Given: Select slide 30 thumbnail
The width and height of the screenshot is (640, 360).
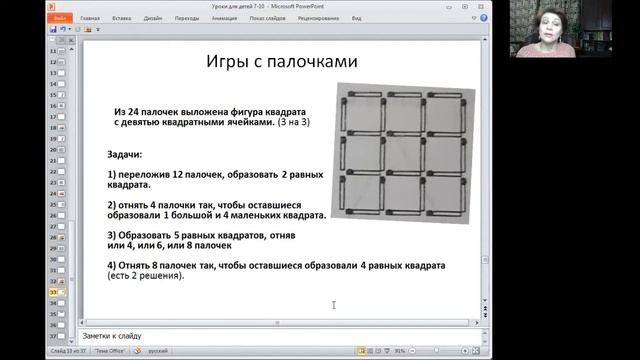Looking at the screenshot, I should (x=61, y=259).
